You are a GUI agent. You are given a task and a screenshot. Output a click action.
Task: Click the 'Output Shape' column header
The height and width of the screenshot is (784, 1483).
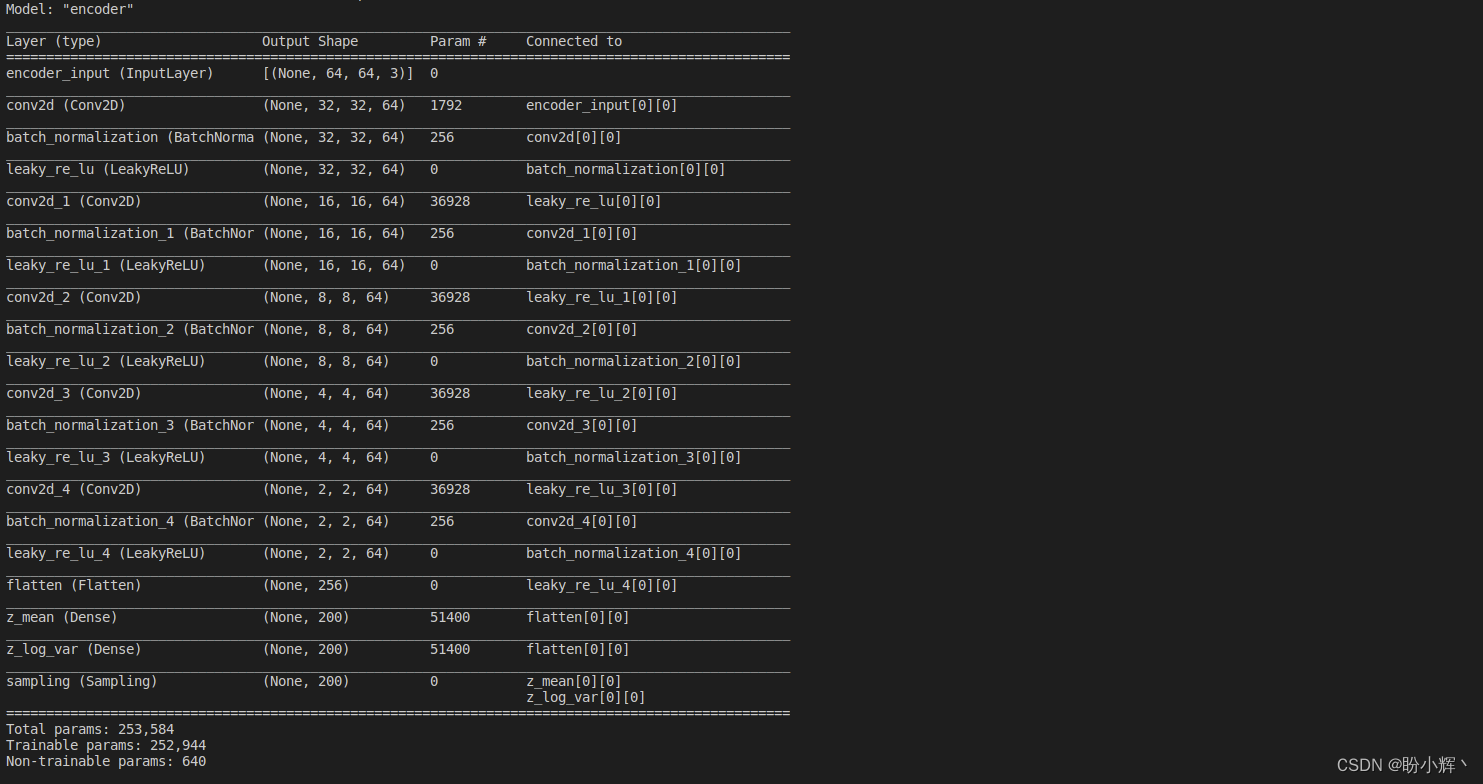tap(310, 41)
